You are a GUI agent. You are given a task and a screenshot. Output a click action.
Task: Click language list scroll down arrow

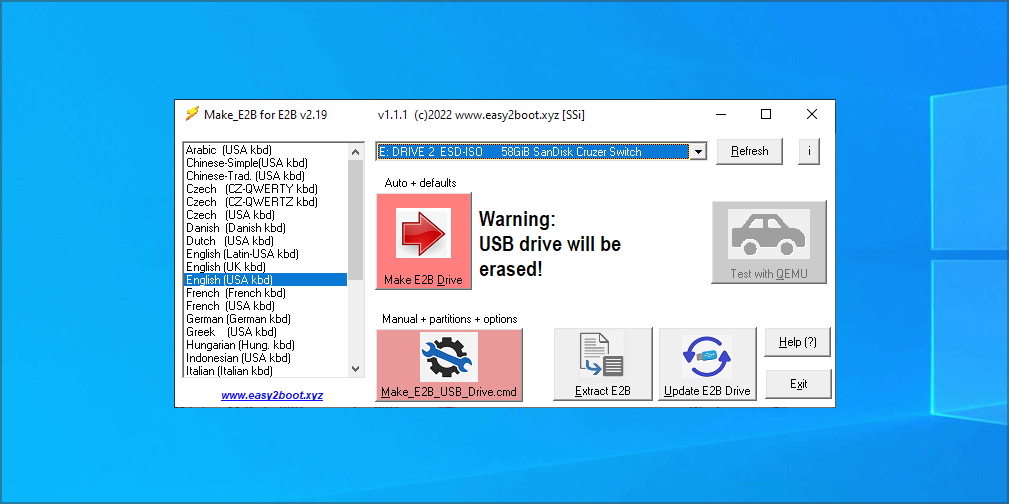tap(355, 369)
